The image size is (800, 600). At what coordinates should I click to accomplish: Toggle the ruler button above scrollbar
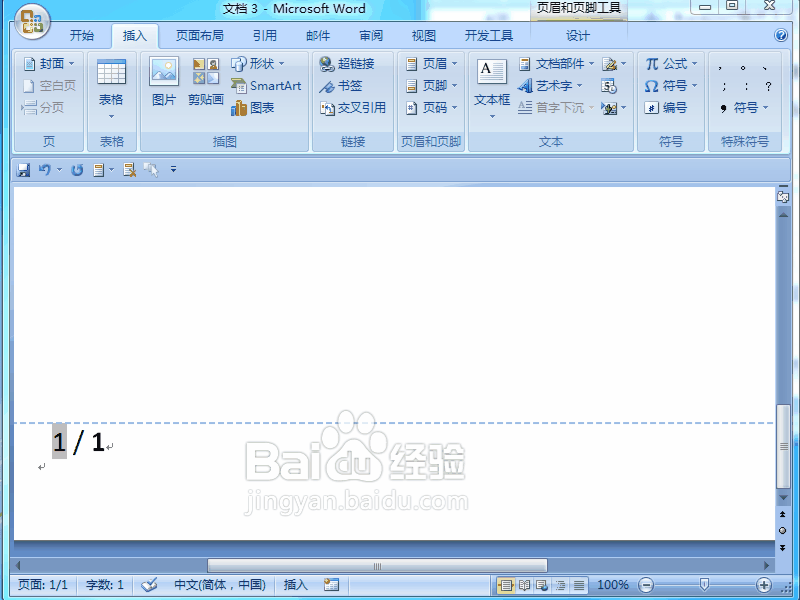point(783,197)
